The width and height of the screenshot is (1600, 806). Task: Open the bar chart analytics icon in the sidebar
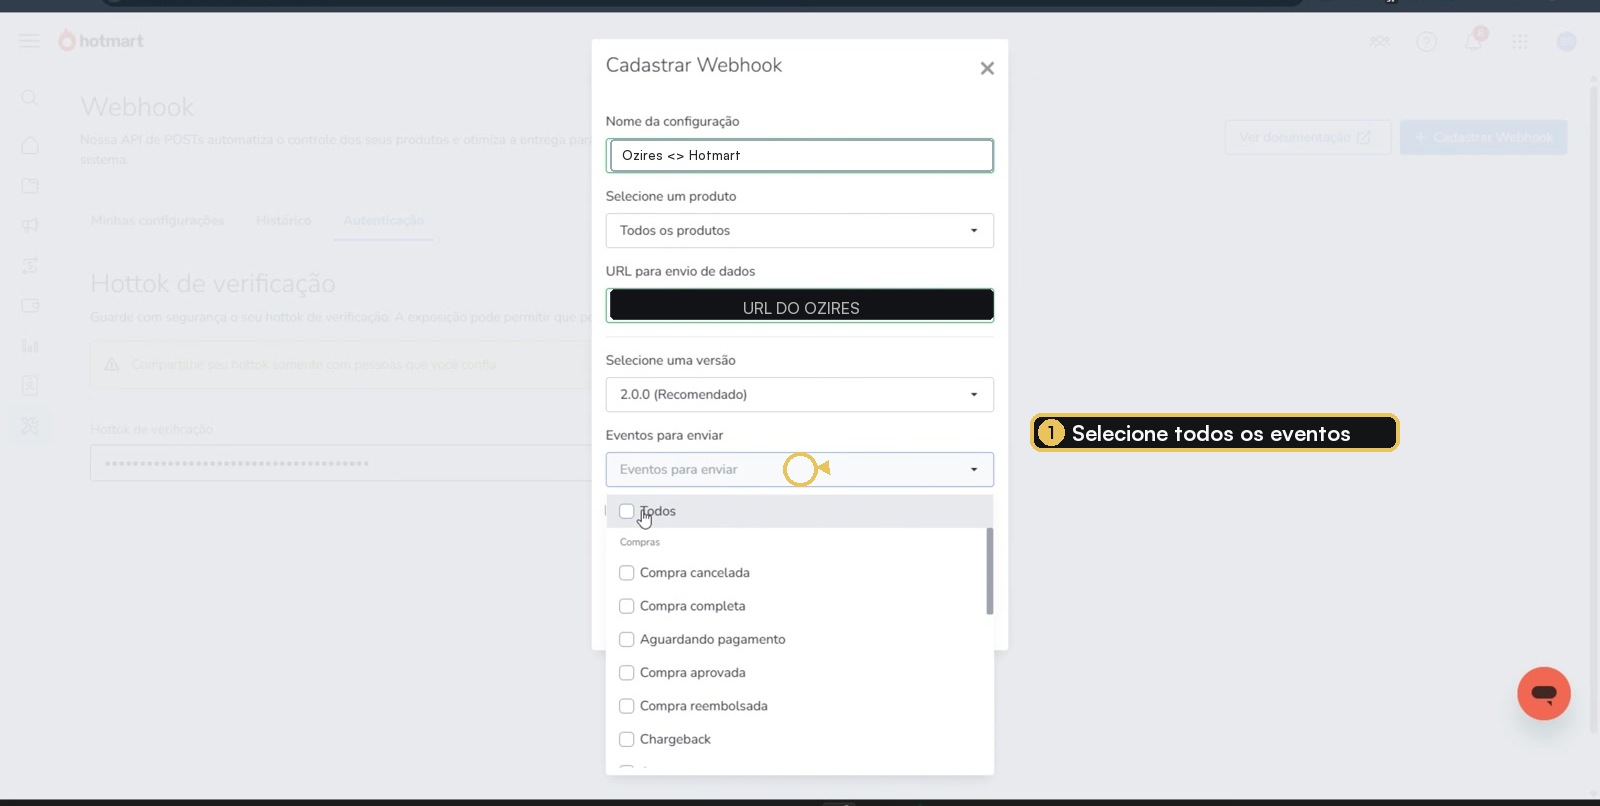point(30,345)
